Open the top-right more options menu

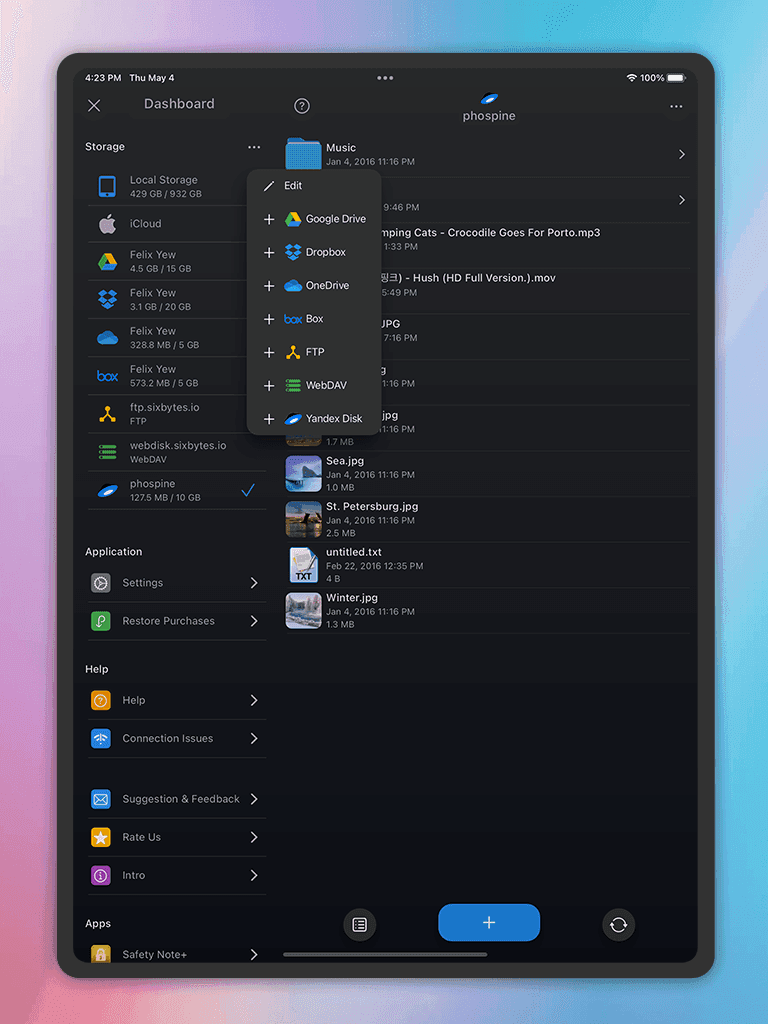tap(676, 106)
